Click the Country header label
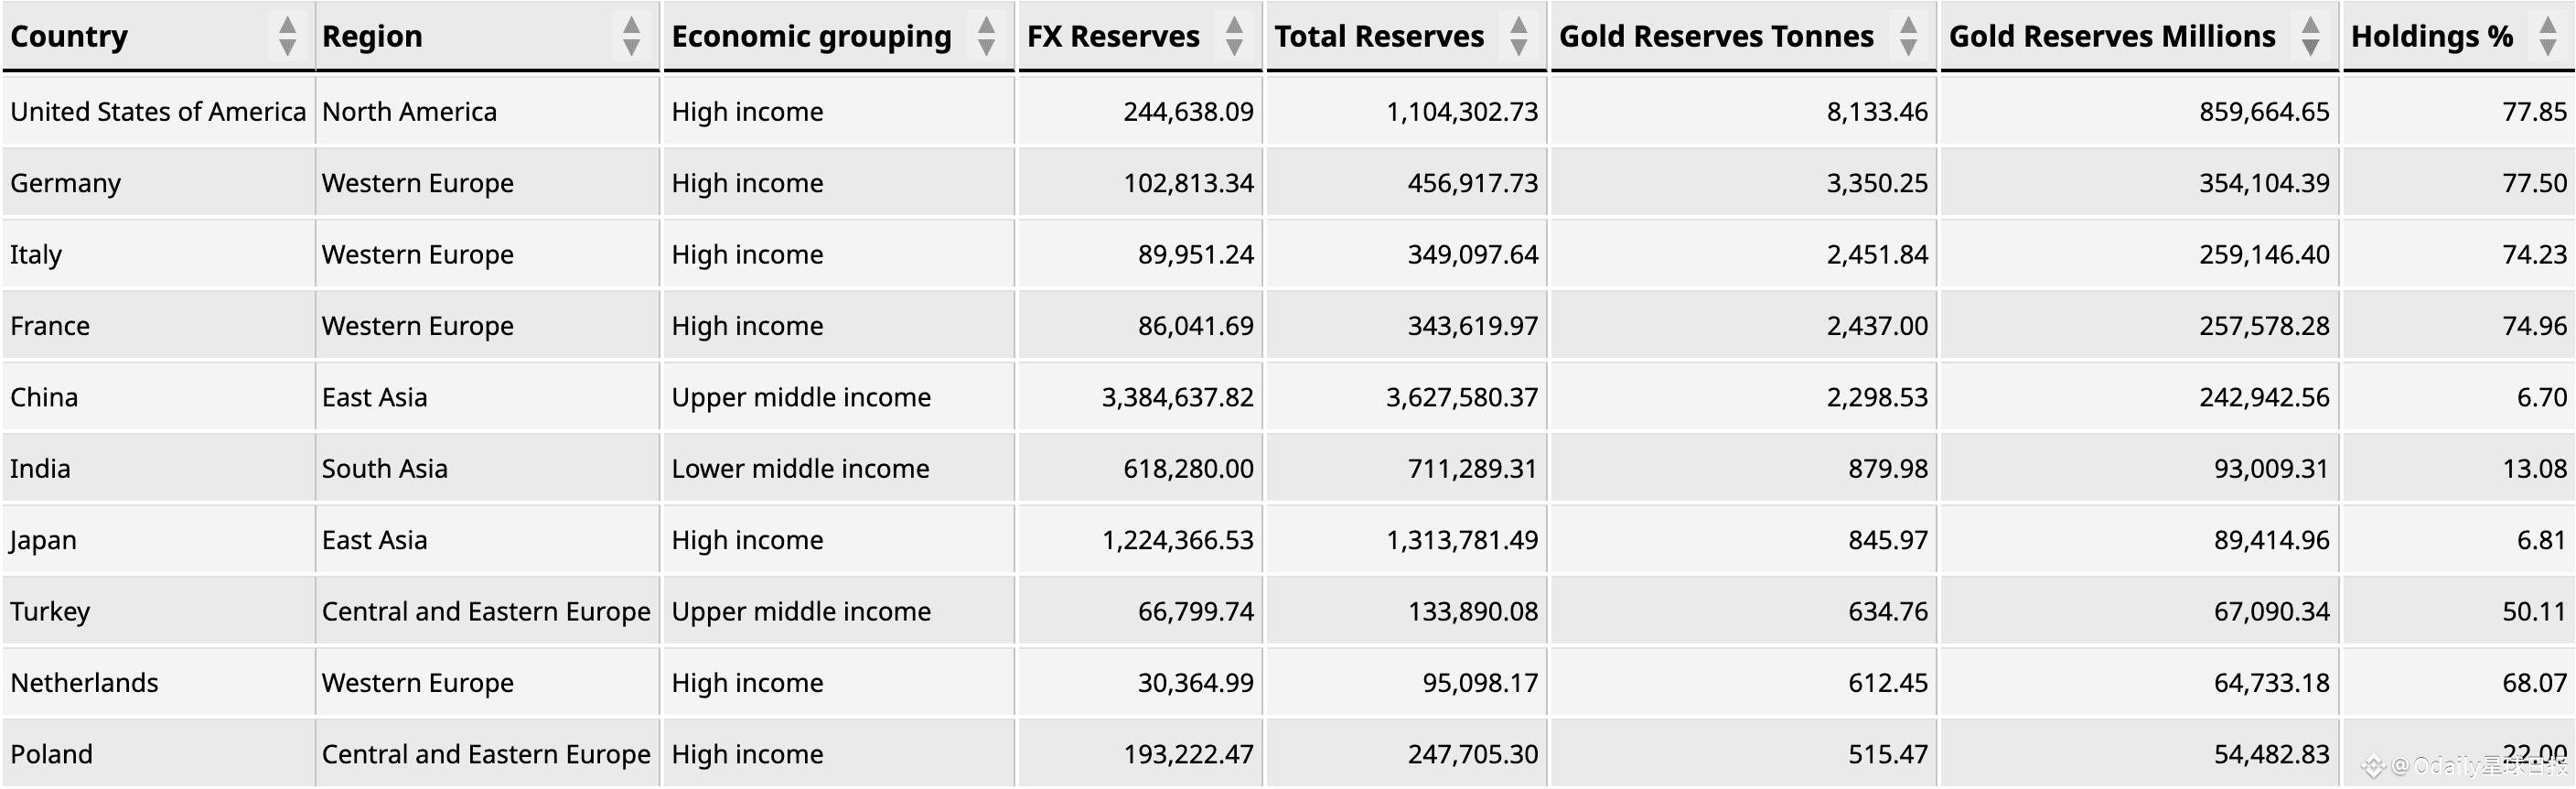 click(x=69, y=36)
